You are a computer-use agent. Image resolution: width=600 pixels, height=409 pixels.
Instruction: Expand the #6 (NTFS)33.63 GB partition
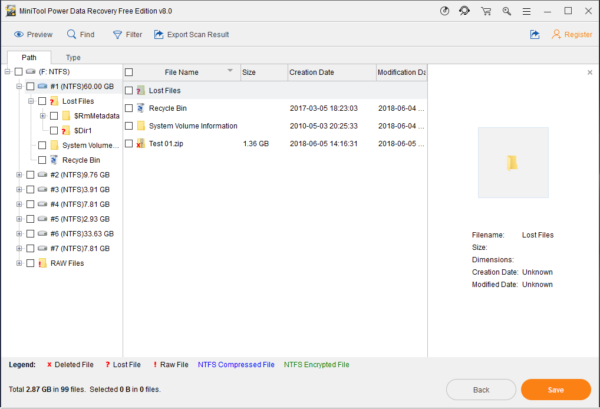(19, 234)
